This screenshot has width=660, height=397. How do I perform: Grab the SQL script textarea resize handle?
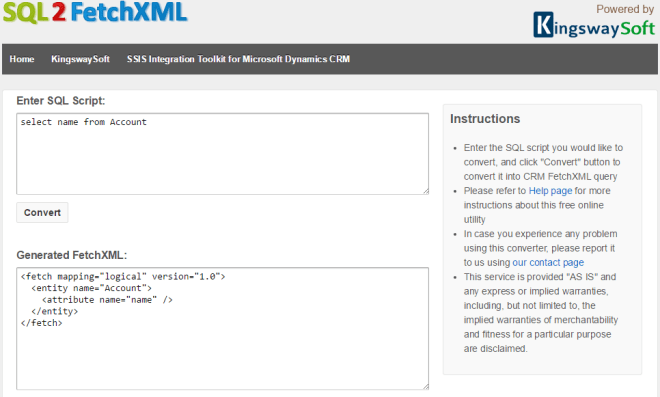click(x=426, y=191)
